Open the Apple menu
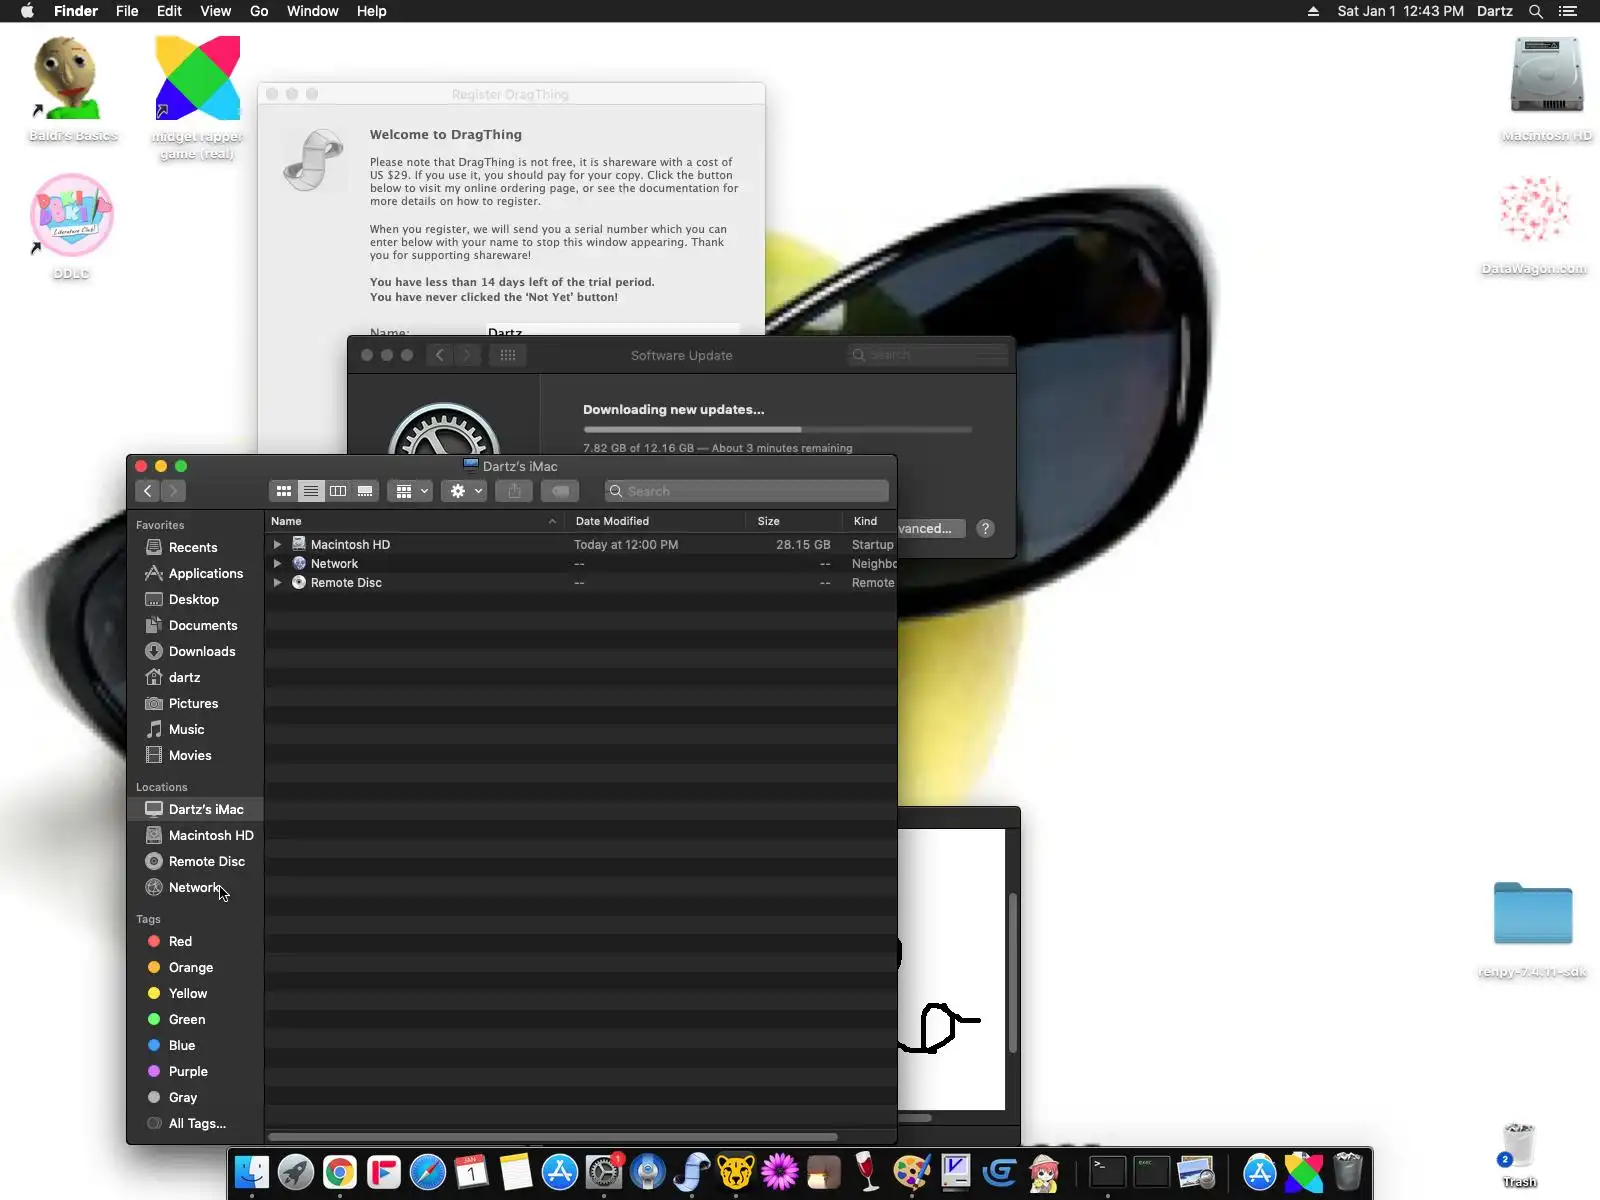Viewport: 1600px width, 1200px height. tap(27, 11)
